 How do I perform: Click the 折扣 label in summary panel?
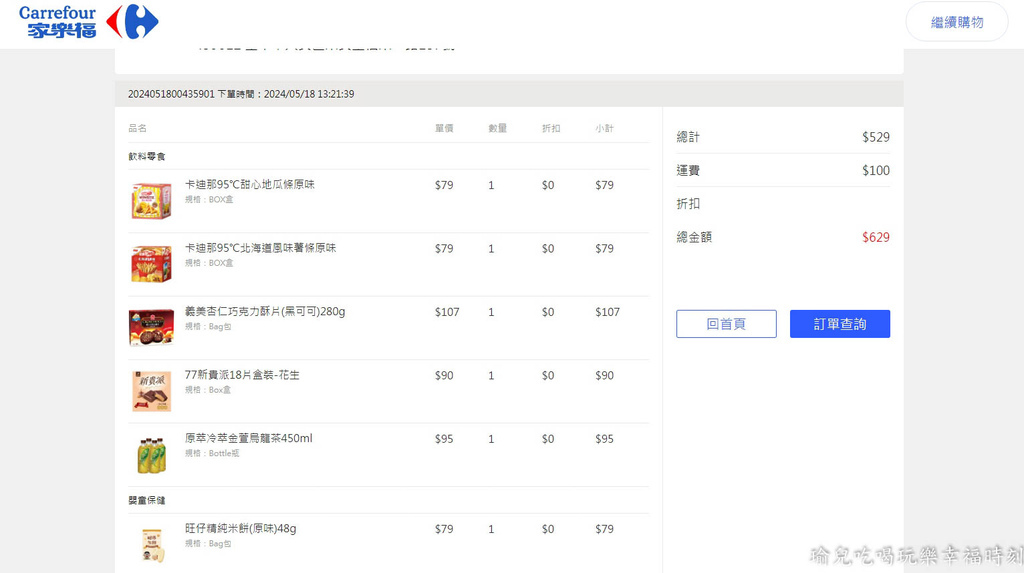[688, 204]
